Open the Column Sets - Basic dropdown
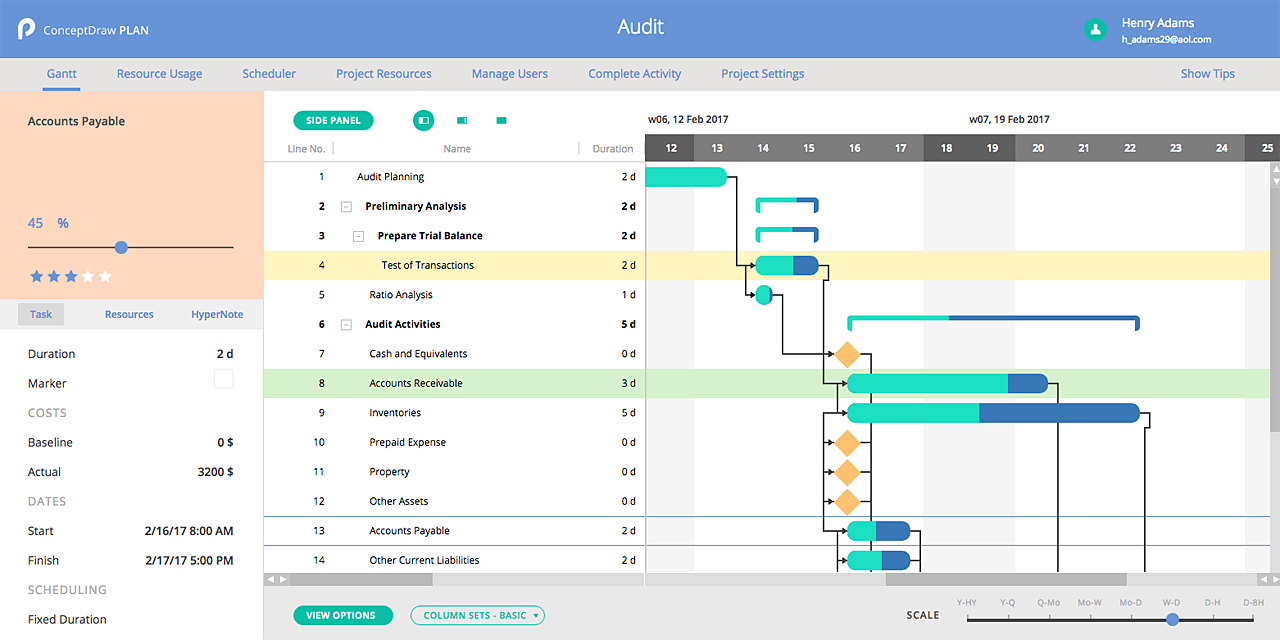 tap(477, 616)
